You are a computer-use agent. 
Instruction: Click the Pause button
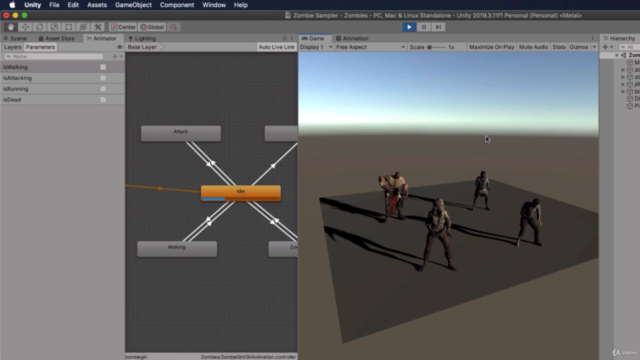[x=424, y=27]
